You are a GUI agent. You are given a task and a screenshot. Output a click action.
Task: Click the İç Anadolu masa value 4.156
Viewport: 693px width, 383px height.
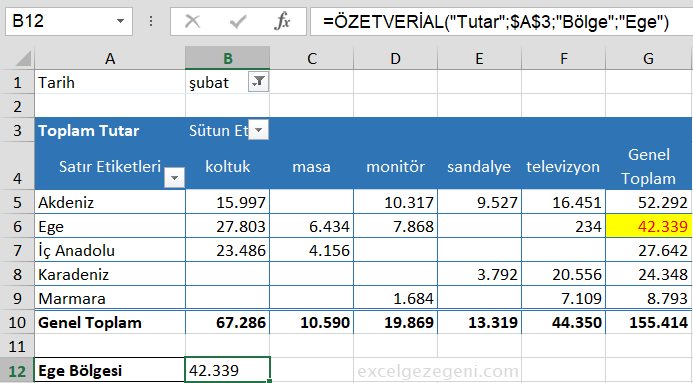tap(312, 250)
